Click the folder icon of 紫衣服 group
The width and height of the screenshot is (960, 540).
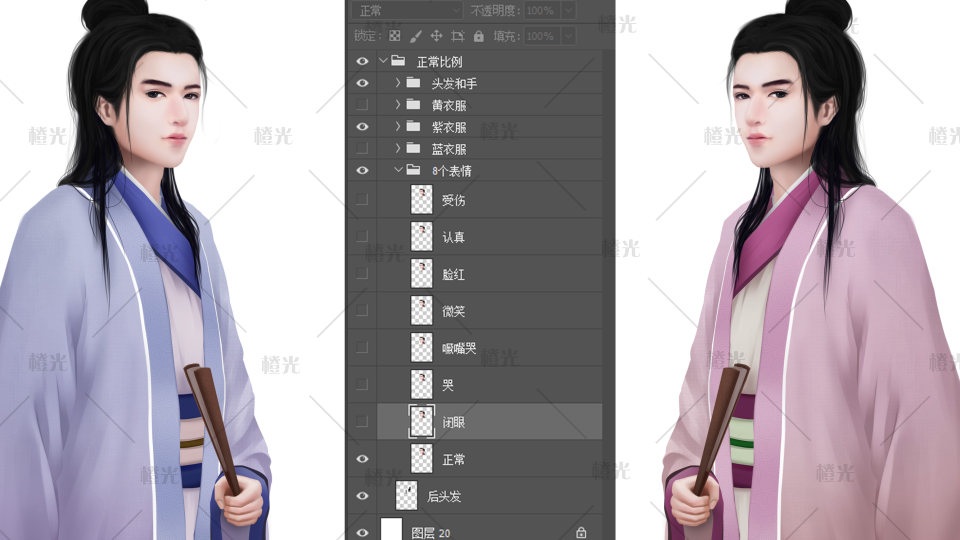(x=413, y=127)
